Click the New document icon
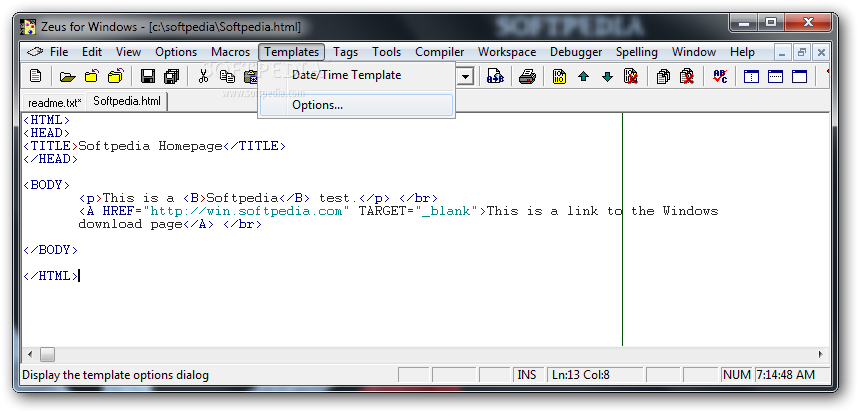The image size is (859, 413). (36, 76)
